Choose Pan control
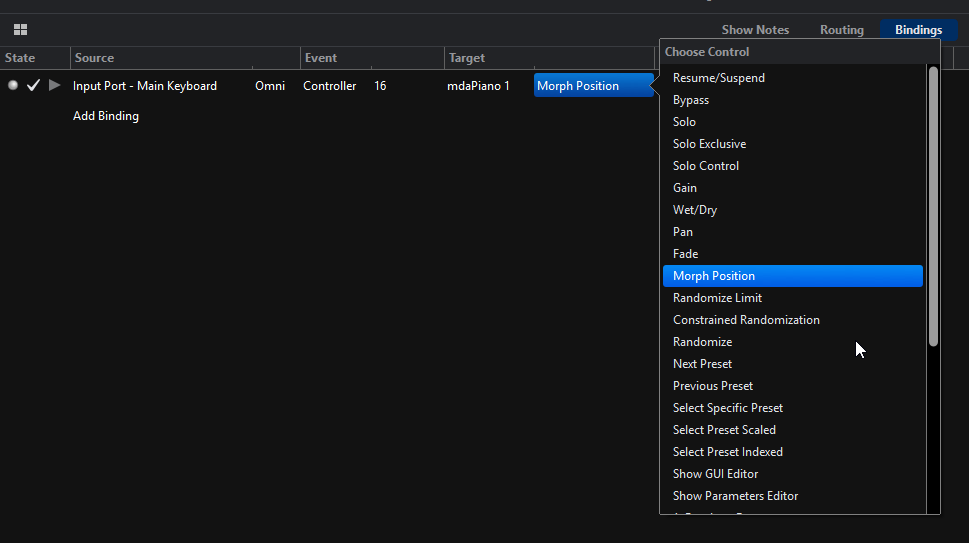Screen dimensions: 969x543 793,232
